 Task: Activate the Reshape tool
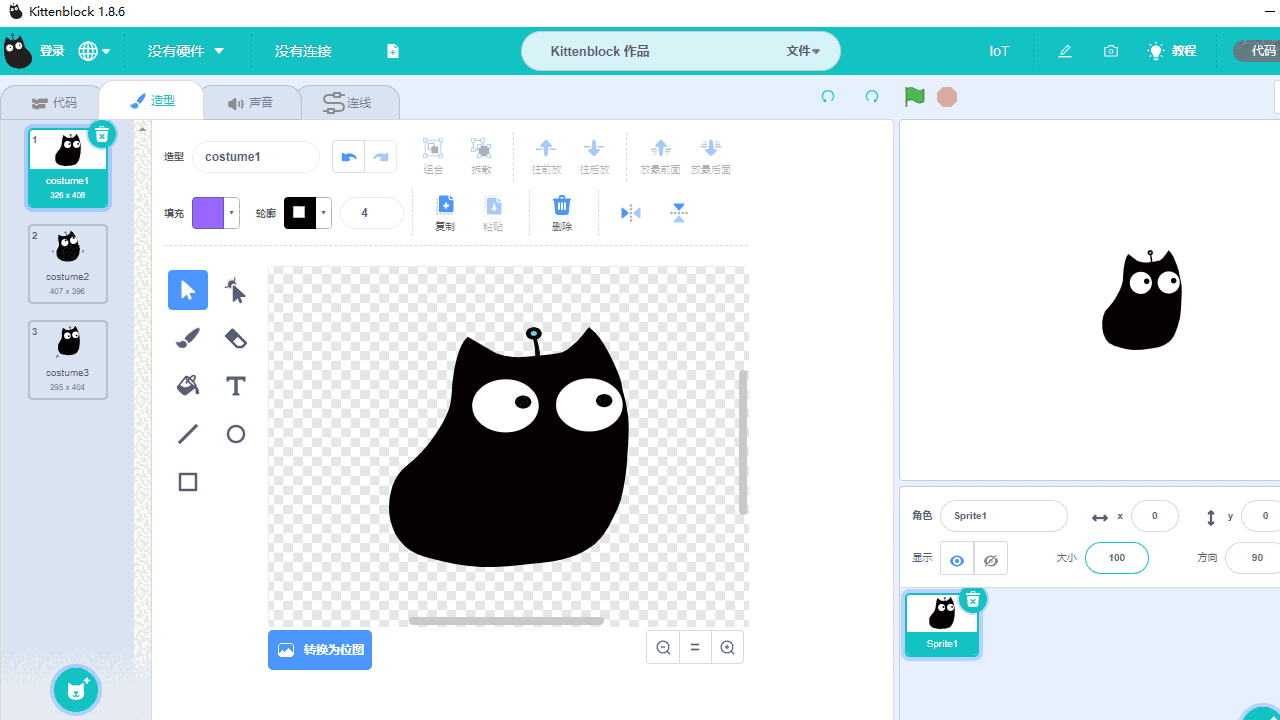click(235, 290)
